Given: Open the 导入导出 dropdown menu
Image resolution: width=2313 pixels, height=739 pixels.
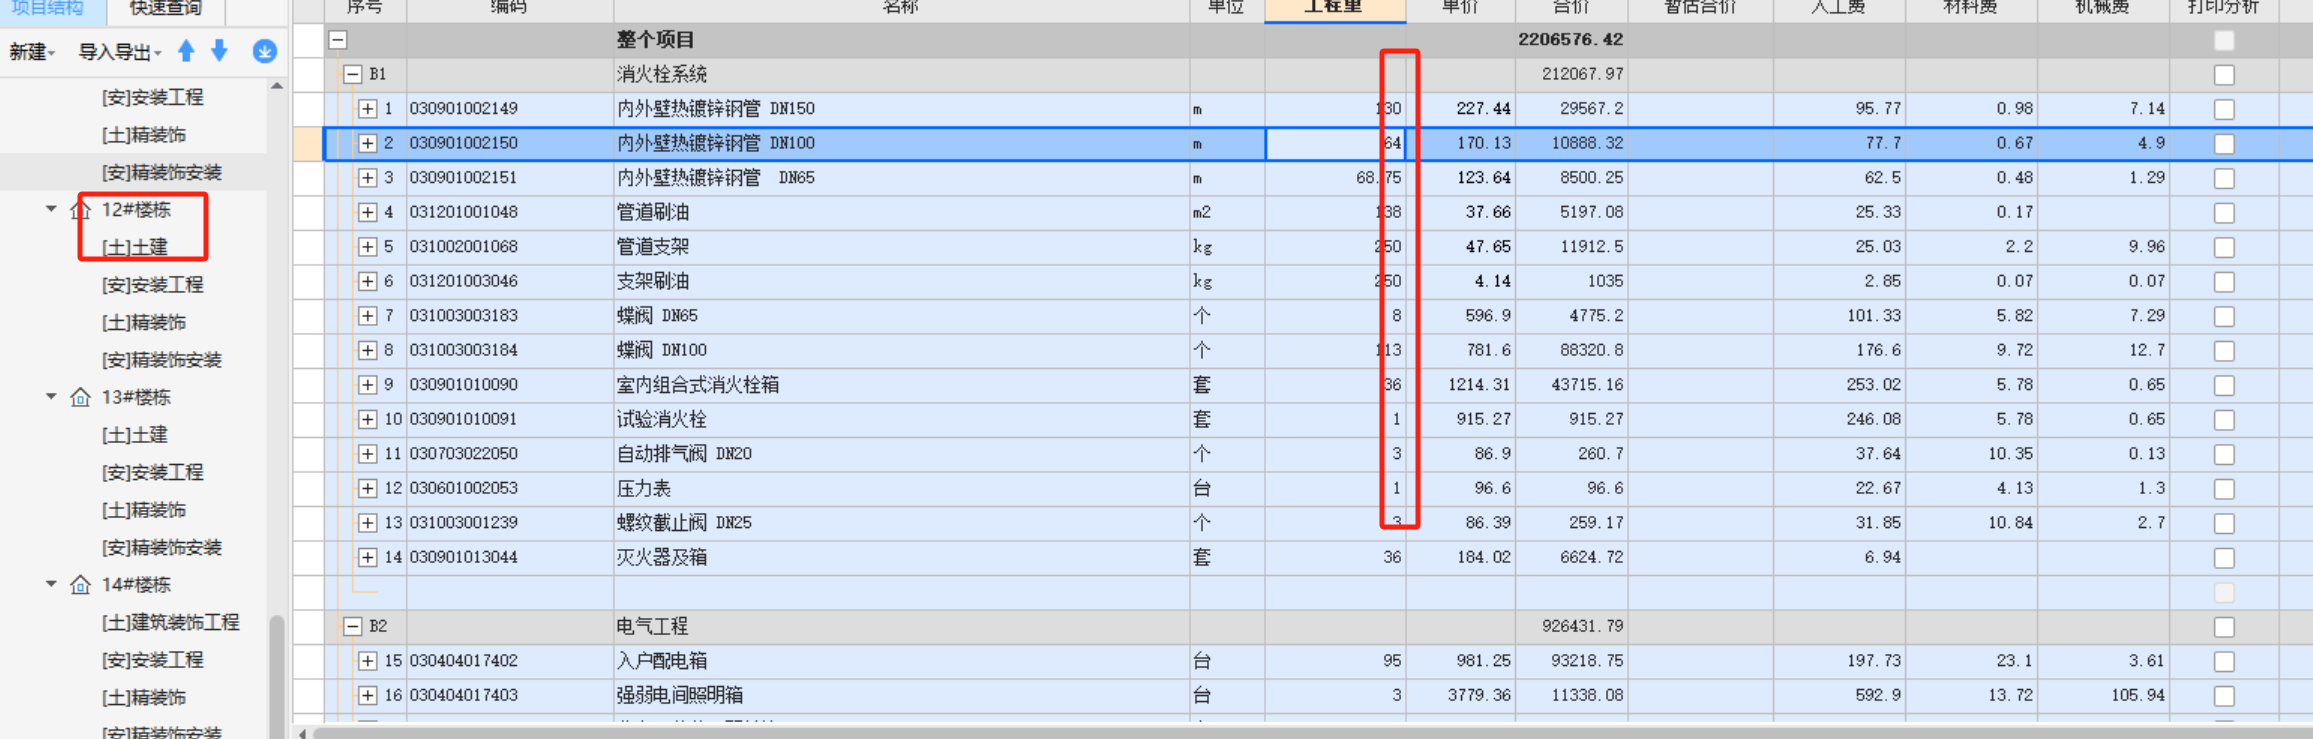Looking at the screenshot, I should tap(119, 52).
